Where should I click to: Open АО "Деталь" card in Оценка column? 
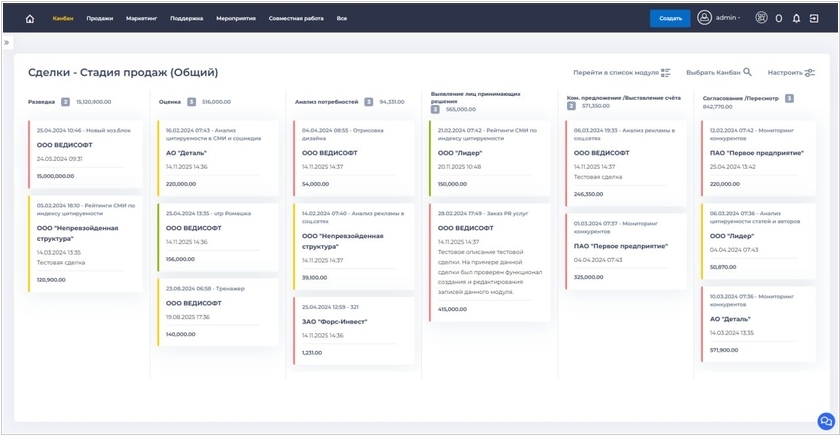pyautogui.click(x=187, y=152)
